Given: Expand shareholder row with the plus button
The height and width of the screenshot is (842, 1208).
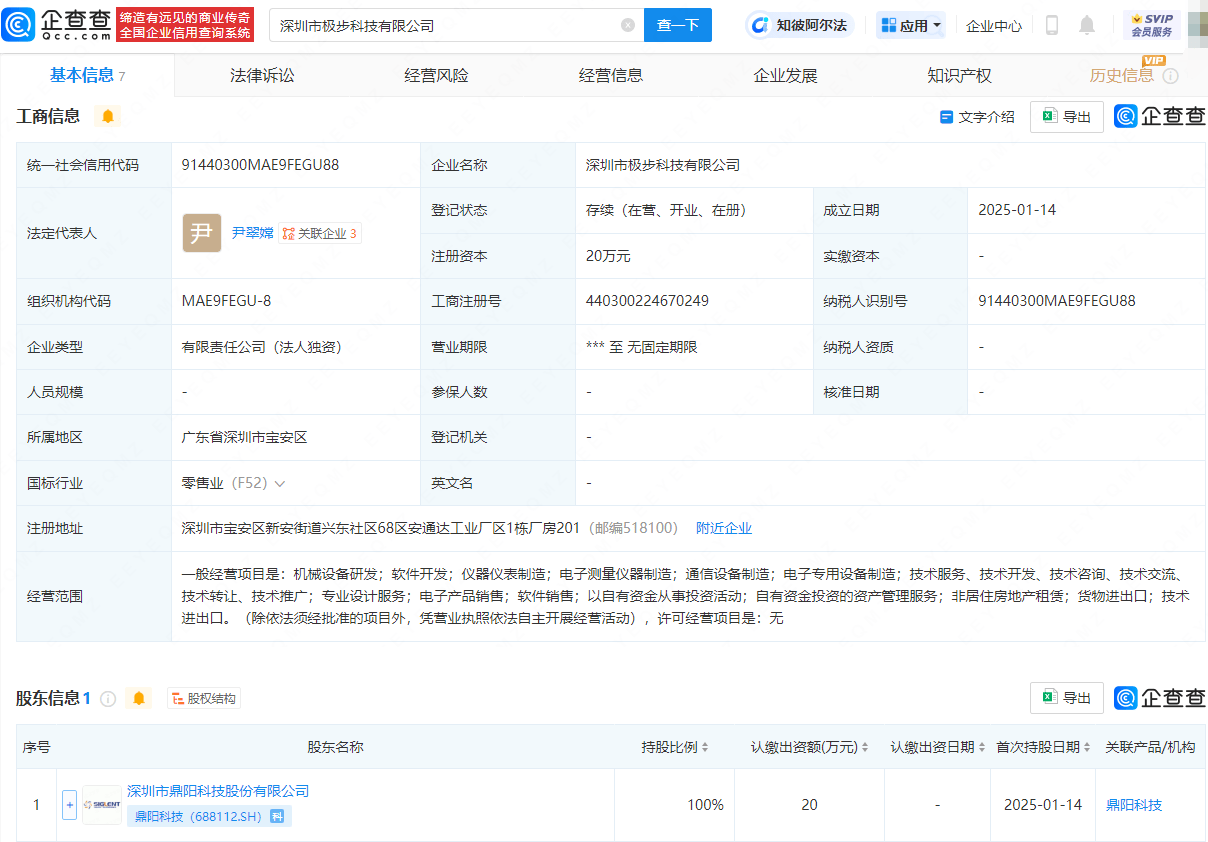Looking at the screenshot, I should click(69, 805).
